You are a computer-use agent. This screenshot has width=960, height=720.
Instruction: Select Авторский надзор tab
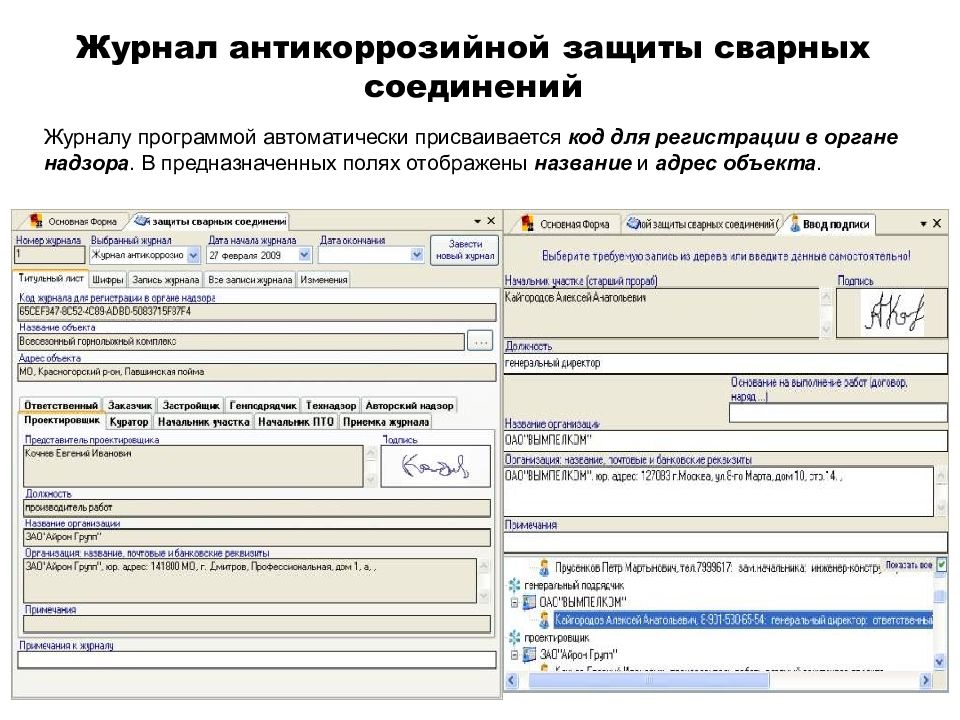(409, 405)
